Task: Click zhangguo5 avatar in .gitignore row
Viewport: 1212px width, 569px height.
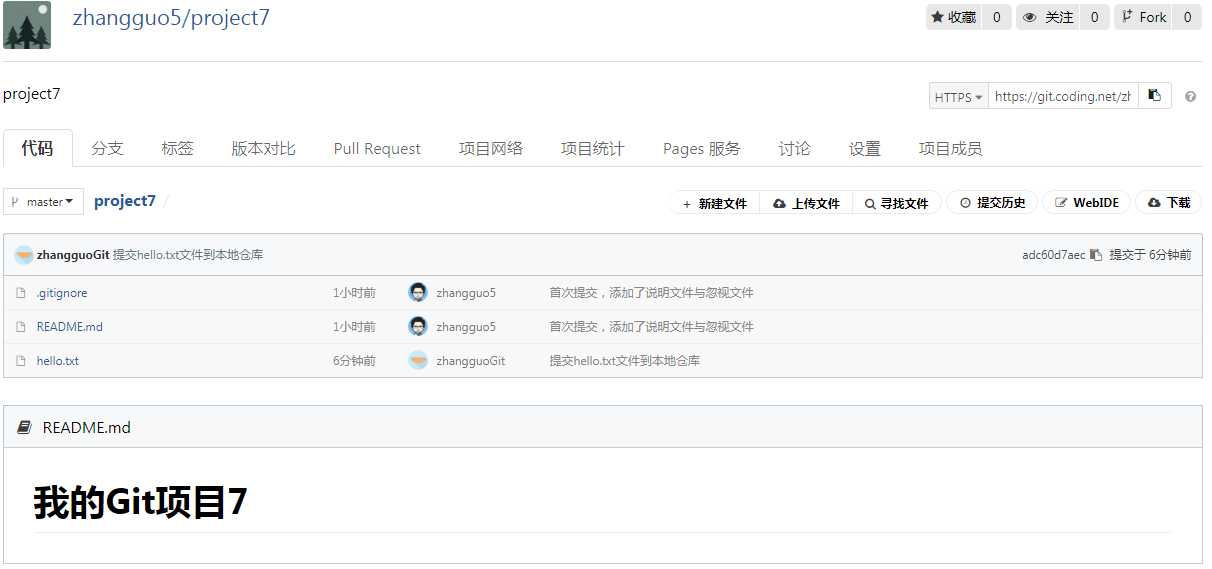Action: coord(418,292)
